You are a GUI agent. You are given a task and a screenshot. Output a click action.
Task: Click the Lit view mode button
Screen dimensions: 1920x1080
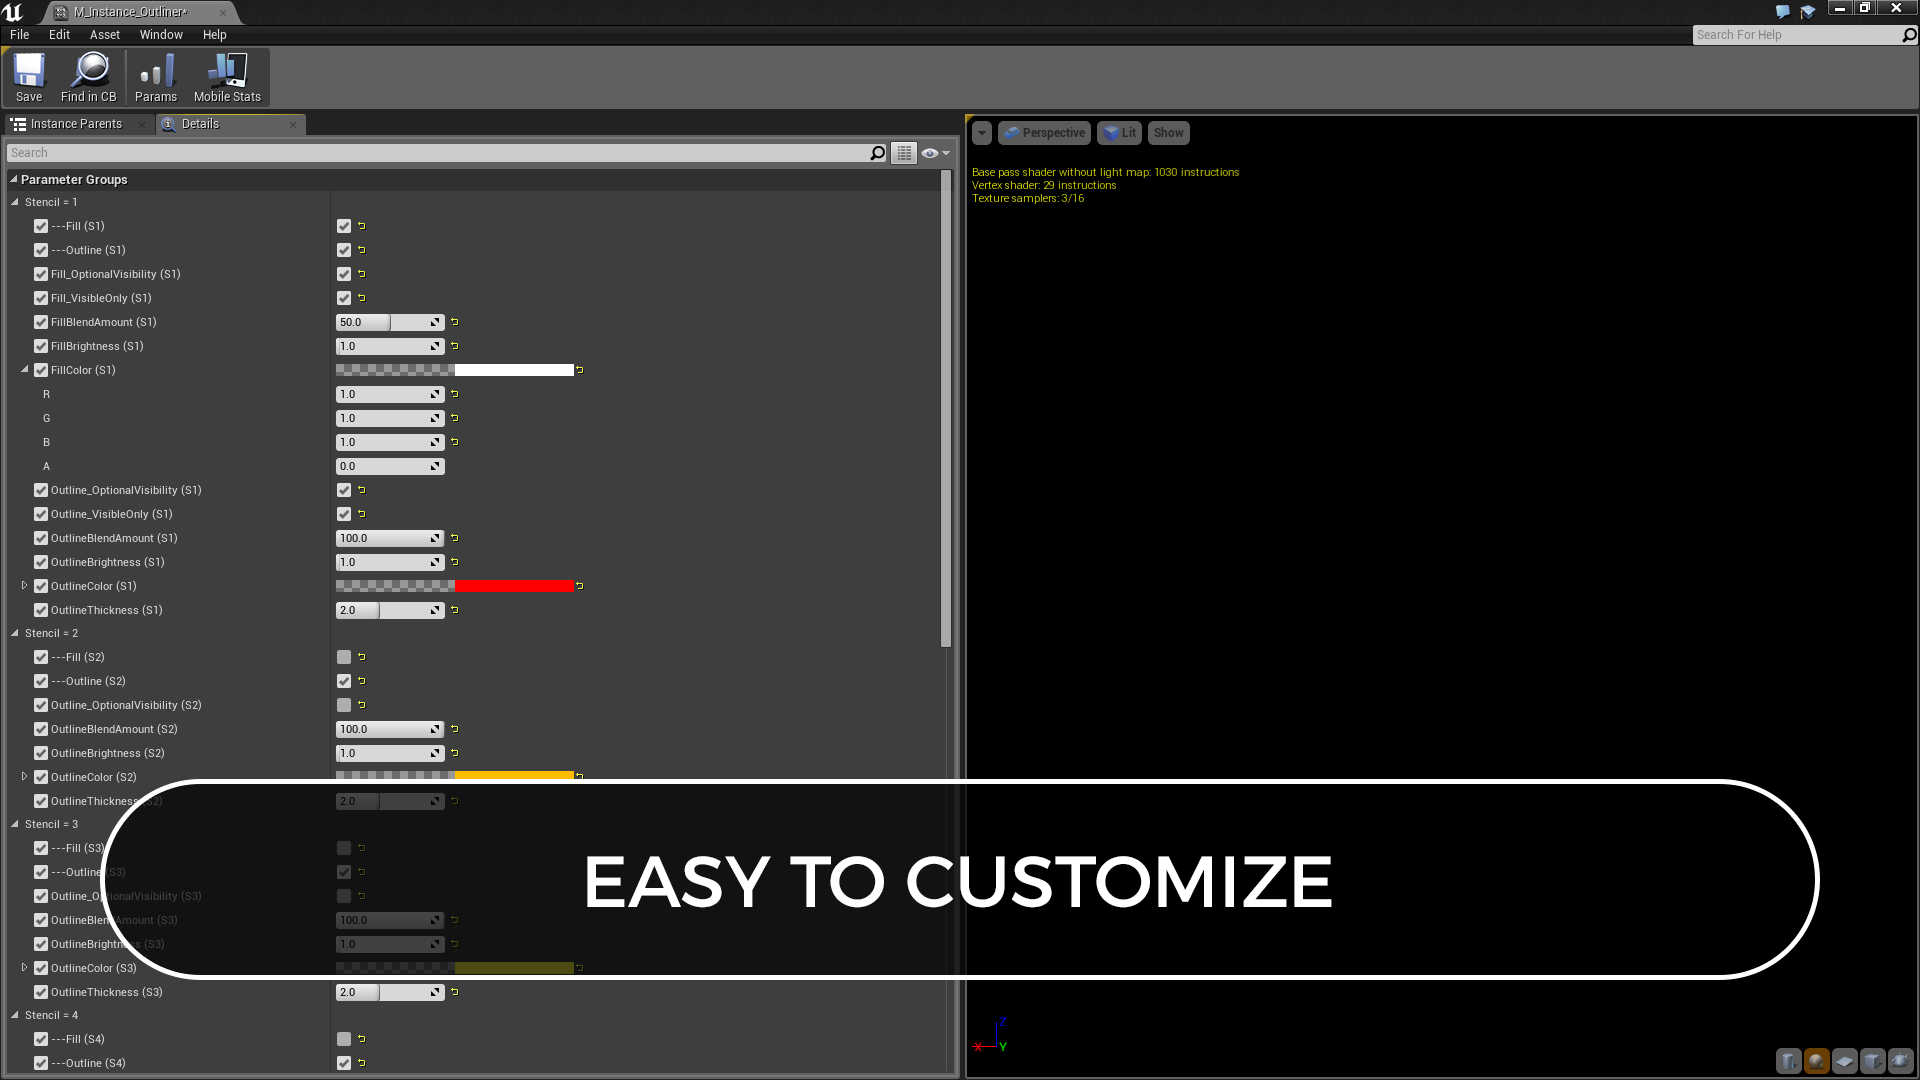click(x=1120, y=133)
